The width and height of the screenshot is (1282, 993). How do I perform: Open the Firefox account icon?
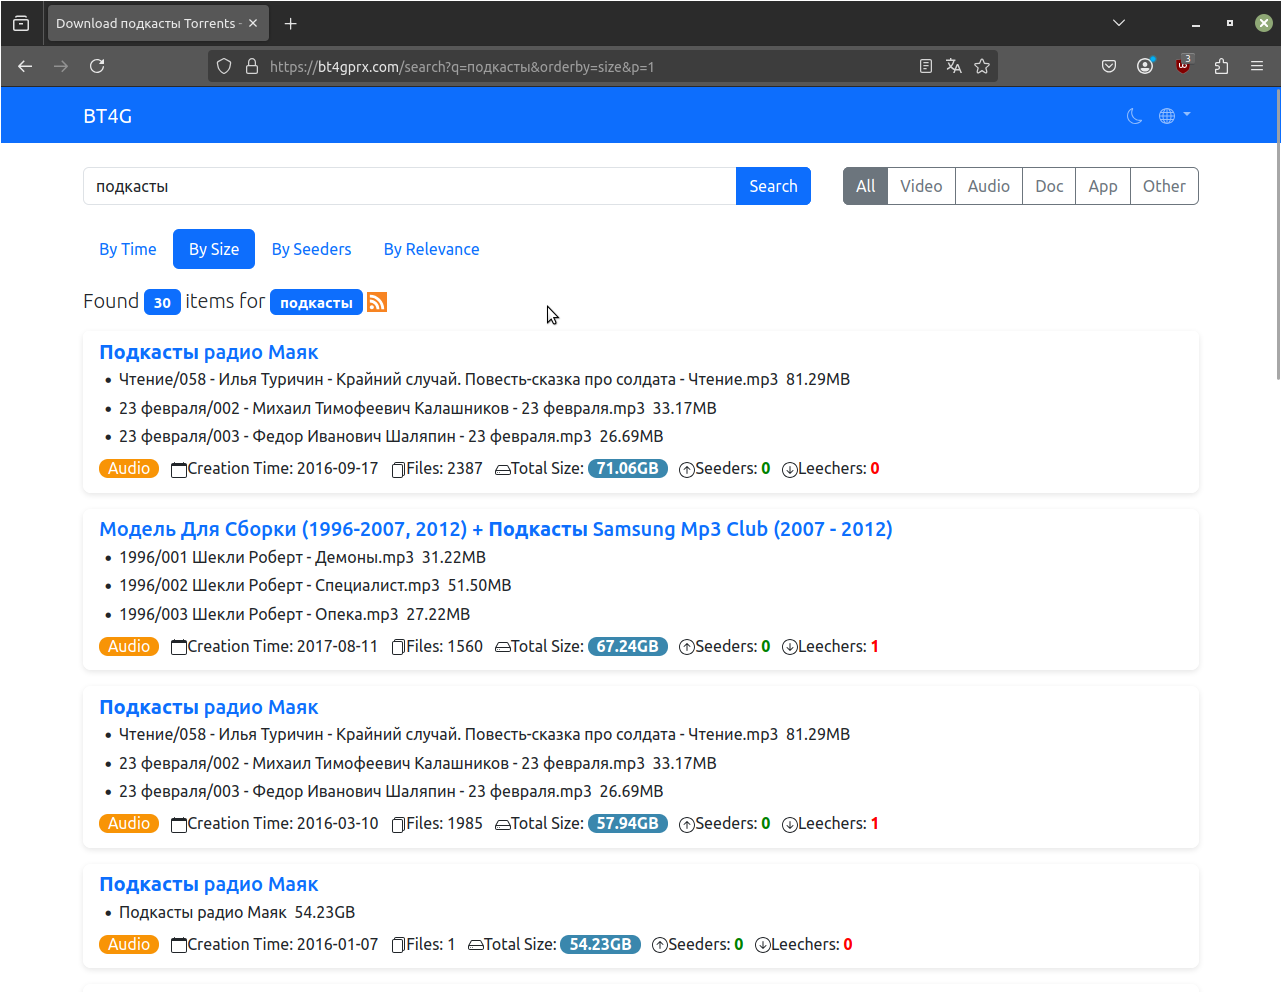click(x=1145, y=66)
